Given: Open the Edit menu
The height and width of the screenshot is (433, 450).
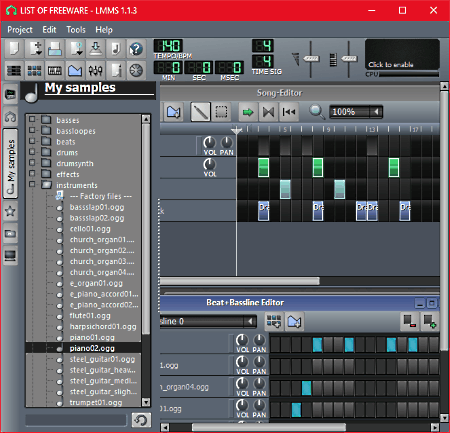Looking at the screenshot, I should (x=49, y=30).
